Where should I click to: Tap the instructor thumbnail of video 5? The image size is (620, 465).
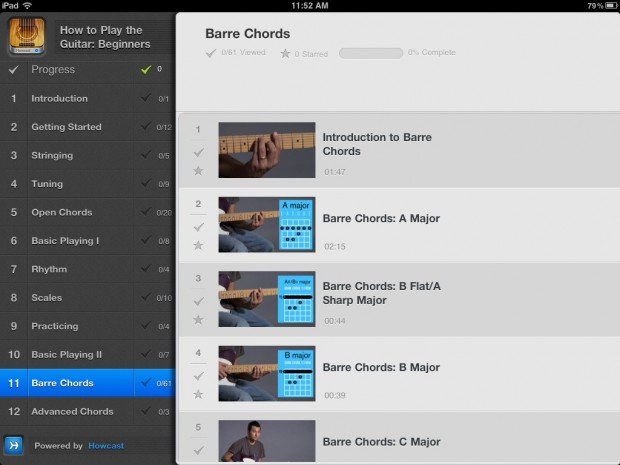coord(267,441)
